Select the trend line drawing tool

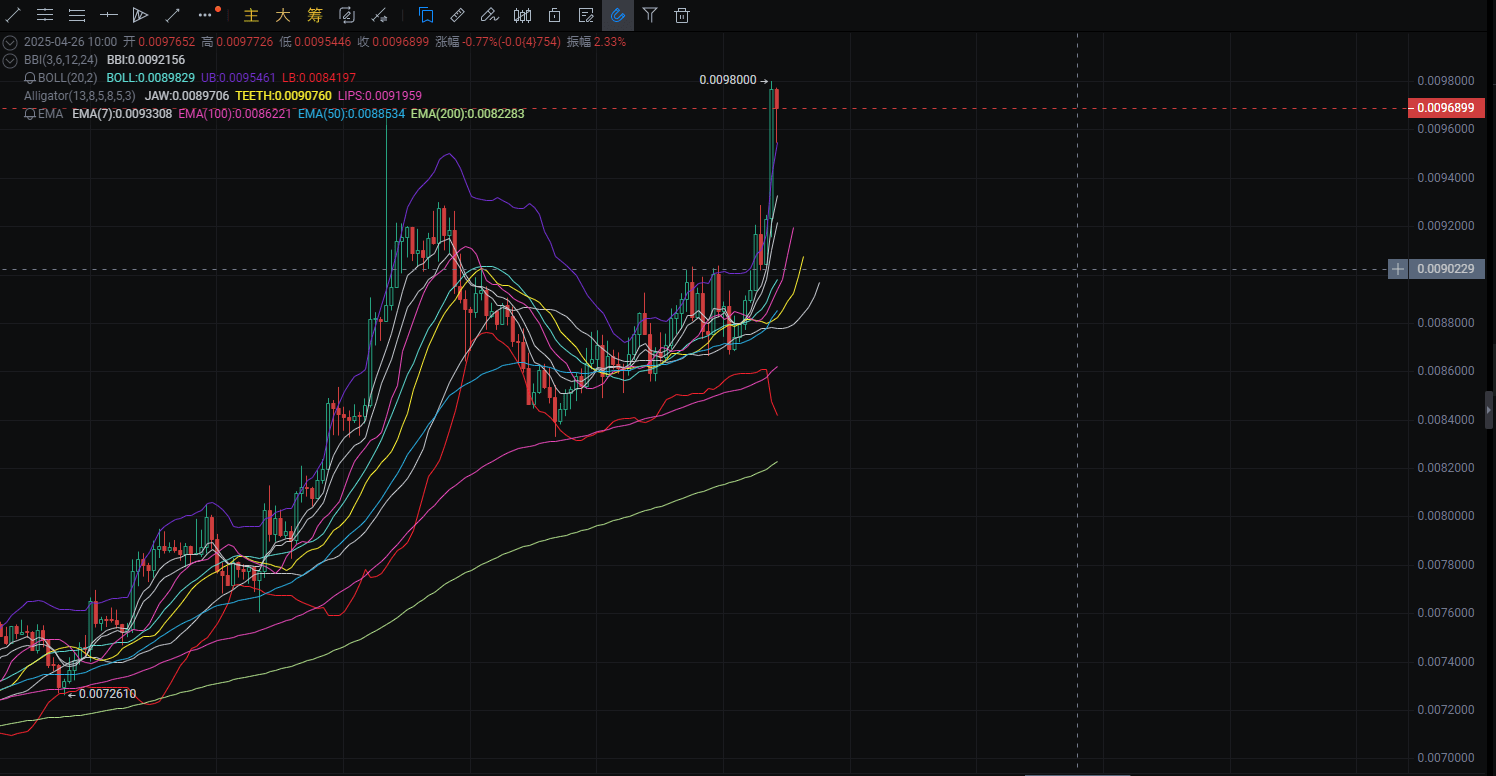tap(13, 15)
